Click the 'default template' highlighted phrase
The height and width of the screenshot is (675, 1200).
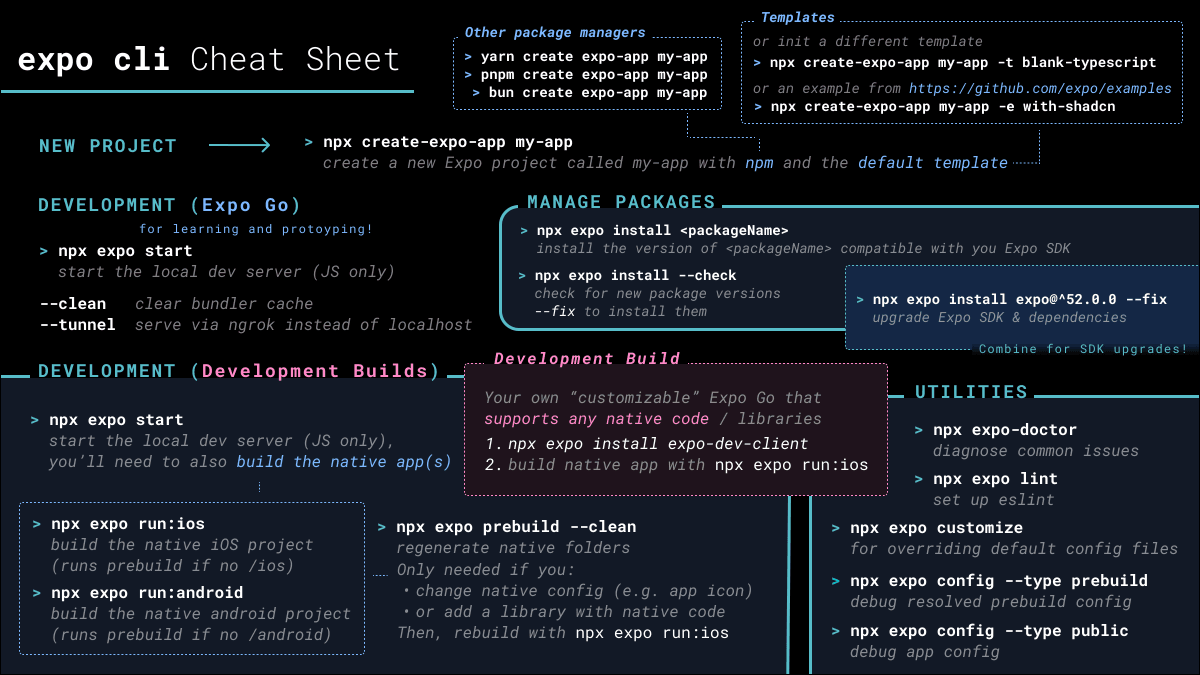pos(933,162)
